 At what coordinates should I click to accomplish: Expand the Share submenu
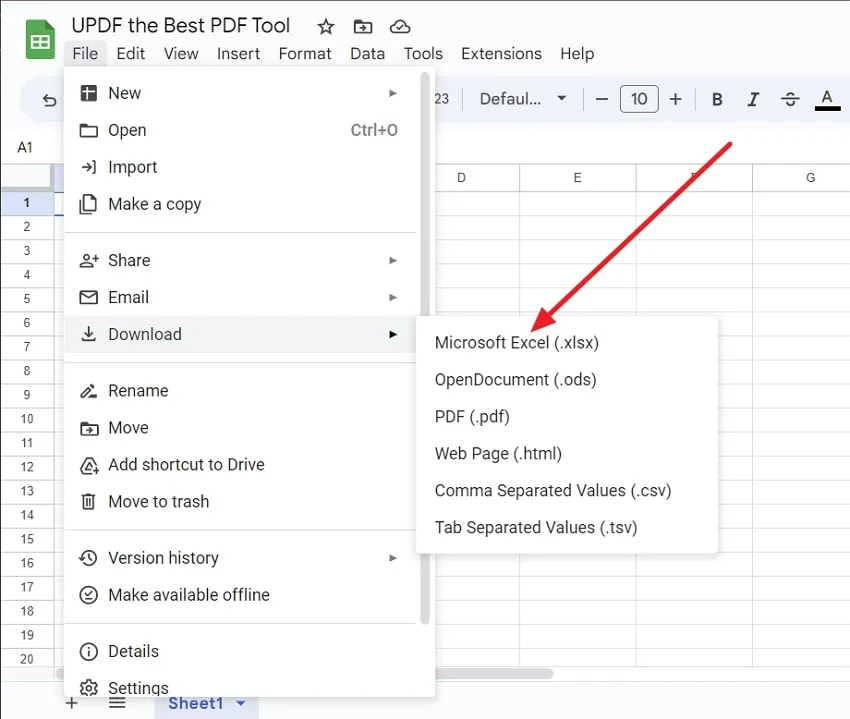(x=240, y=260)
